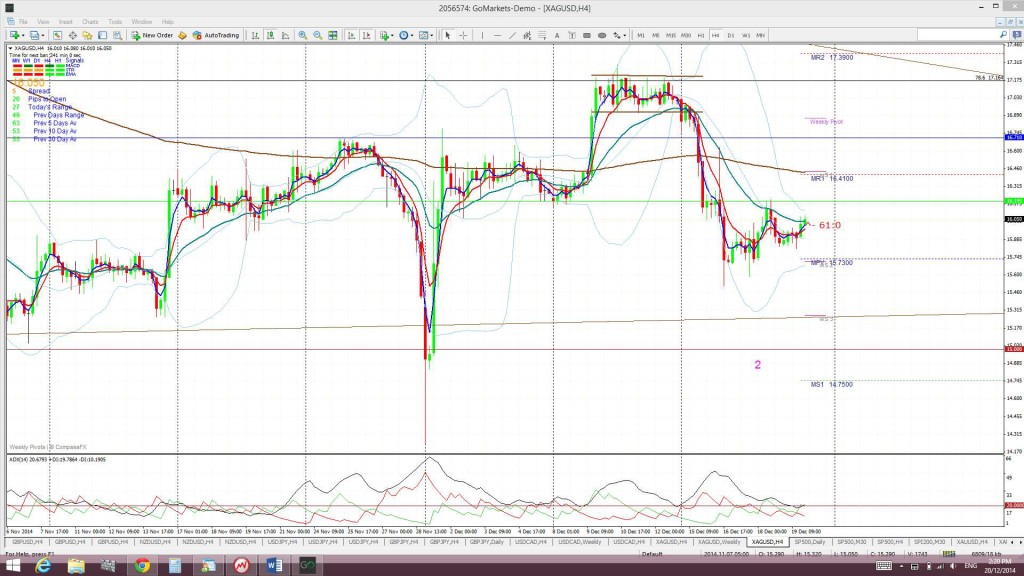Open the Insert menu
1024x576 pixels.
[65, 22]
